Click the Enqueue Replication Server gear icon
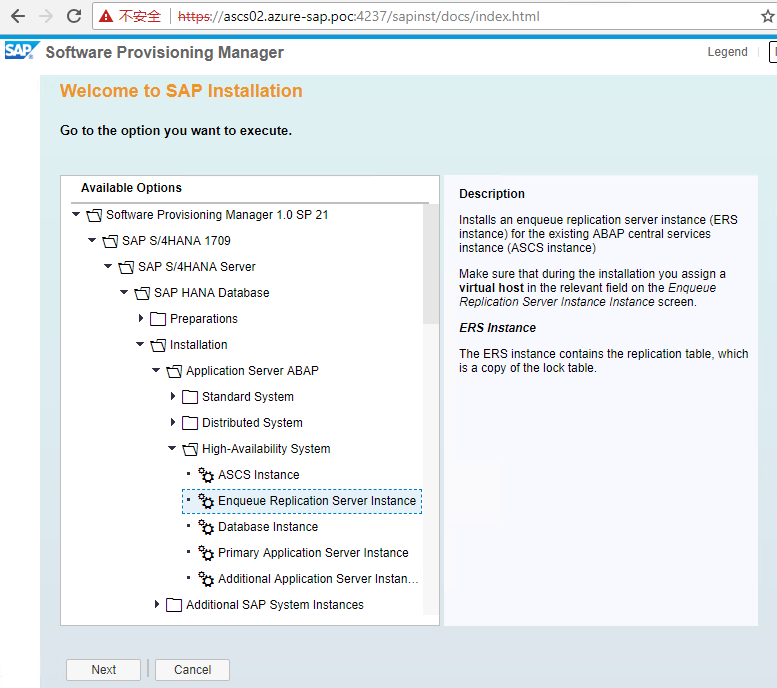 206,501
